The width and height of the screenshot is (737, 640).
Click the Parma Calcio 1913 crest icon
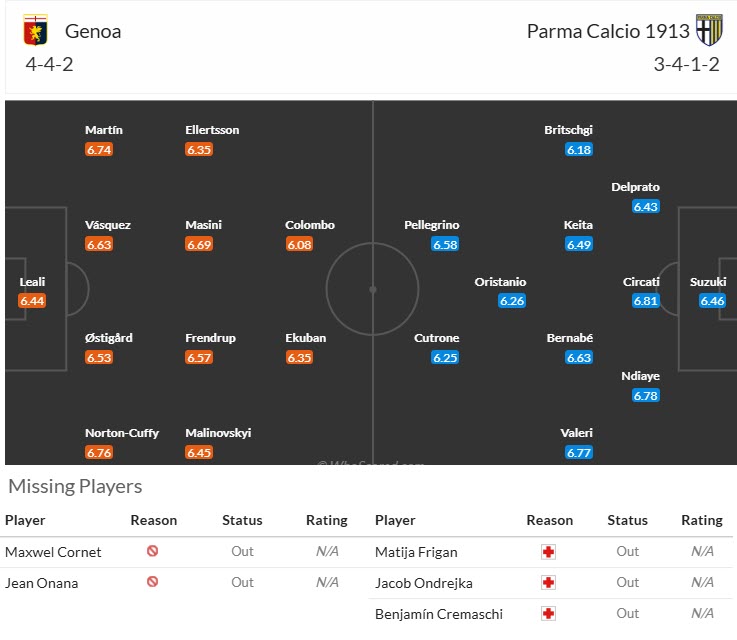(x=709, y=31)
